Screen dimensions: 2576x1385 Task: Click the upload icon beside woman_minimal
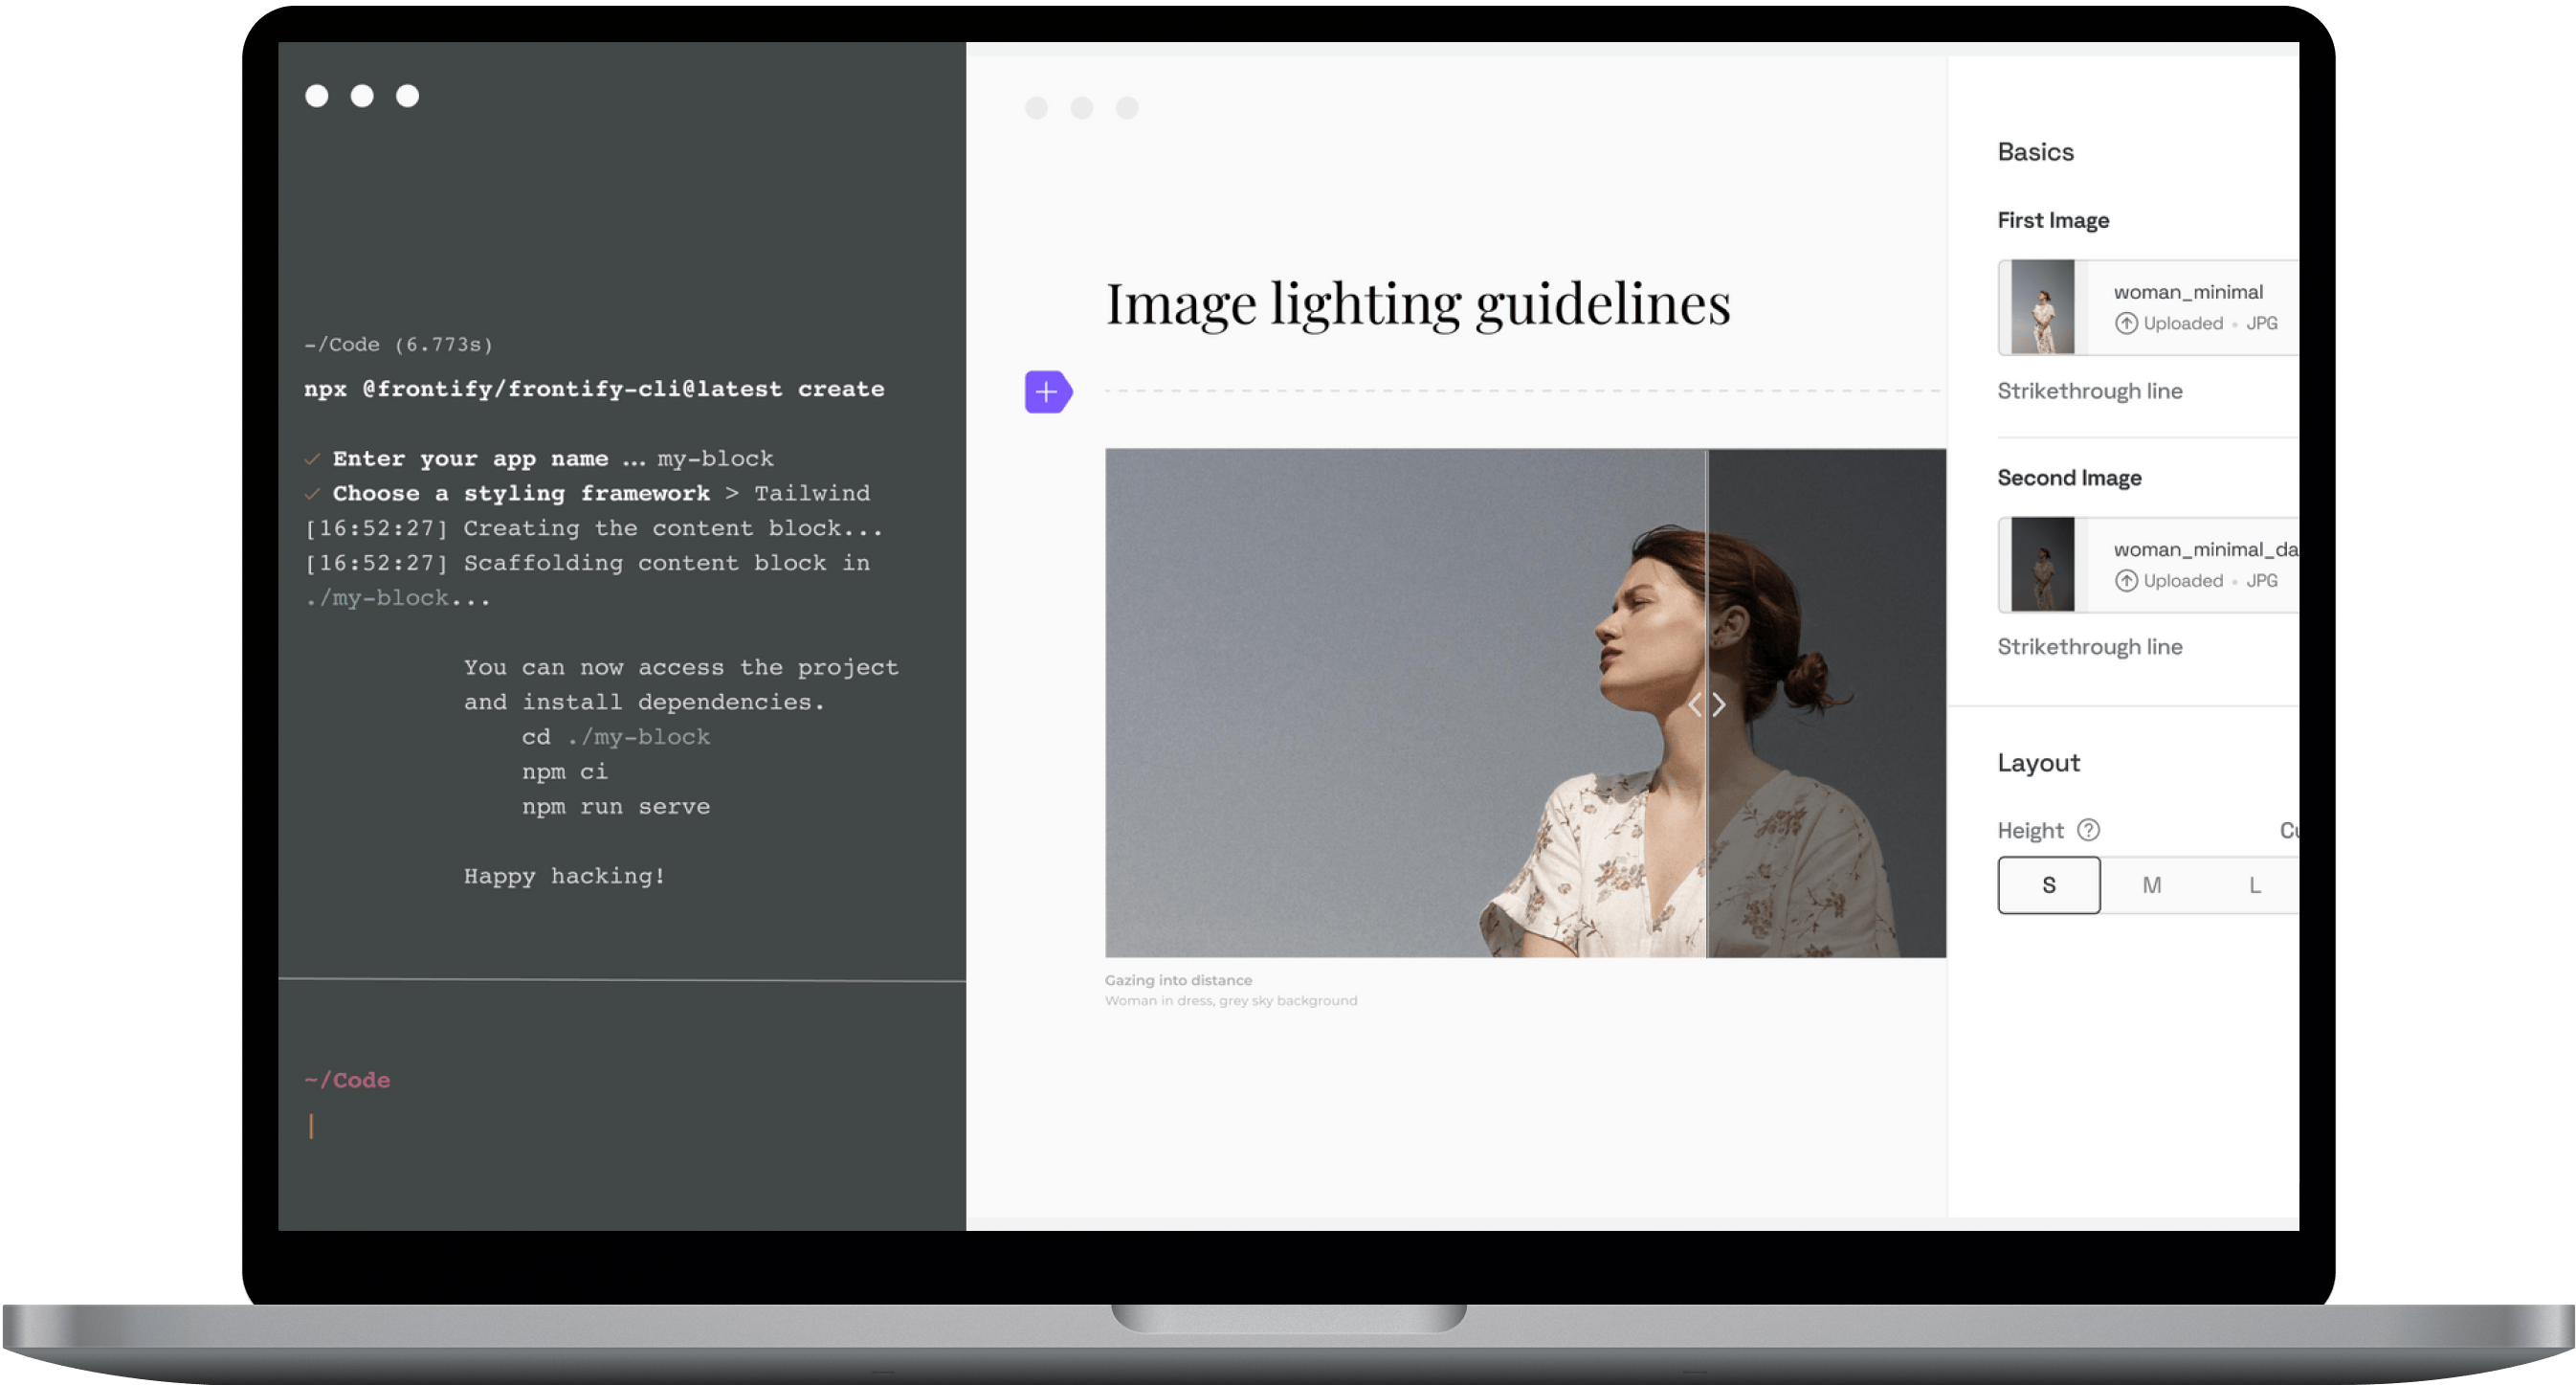pyautogui.click(x=2126, y=323)
